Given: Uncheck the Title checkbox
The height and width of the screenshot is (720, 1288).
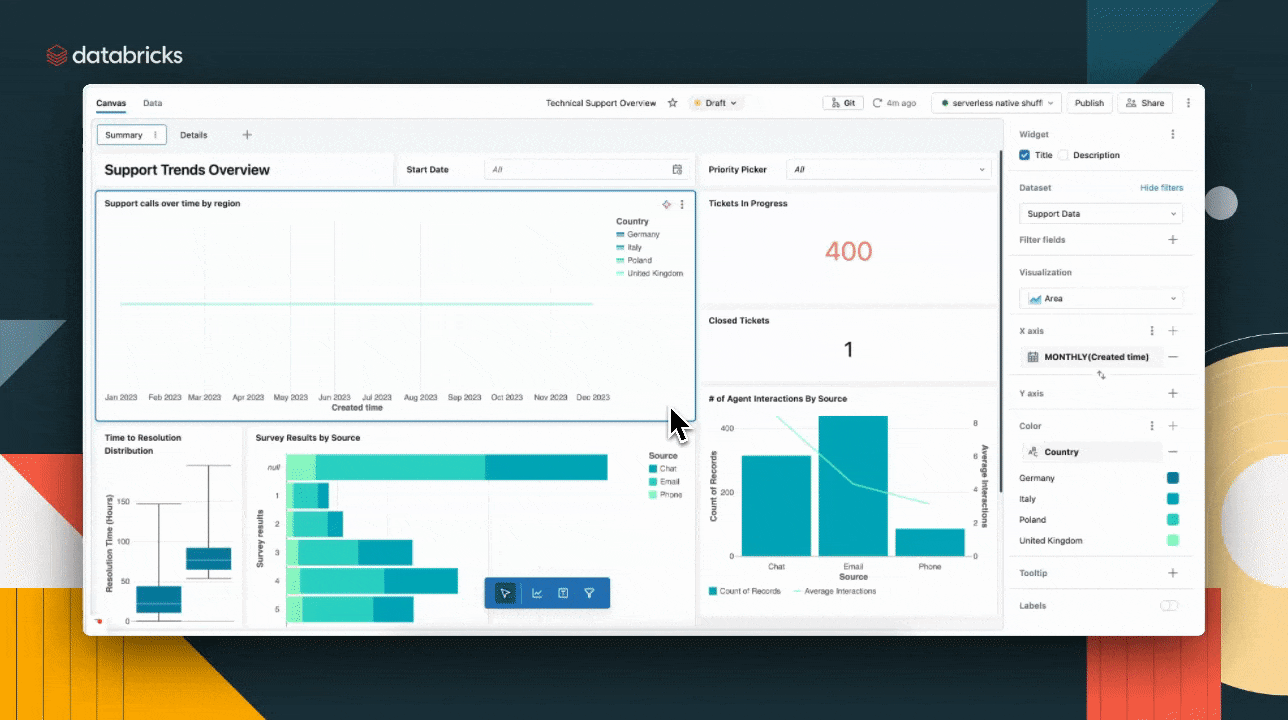Looking at the screenshot, I should (1024, 155).
